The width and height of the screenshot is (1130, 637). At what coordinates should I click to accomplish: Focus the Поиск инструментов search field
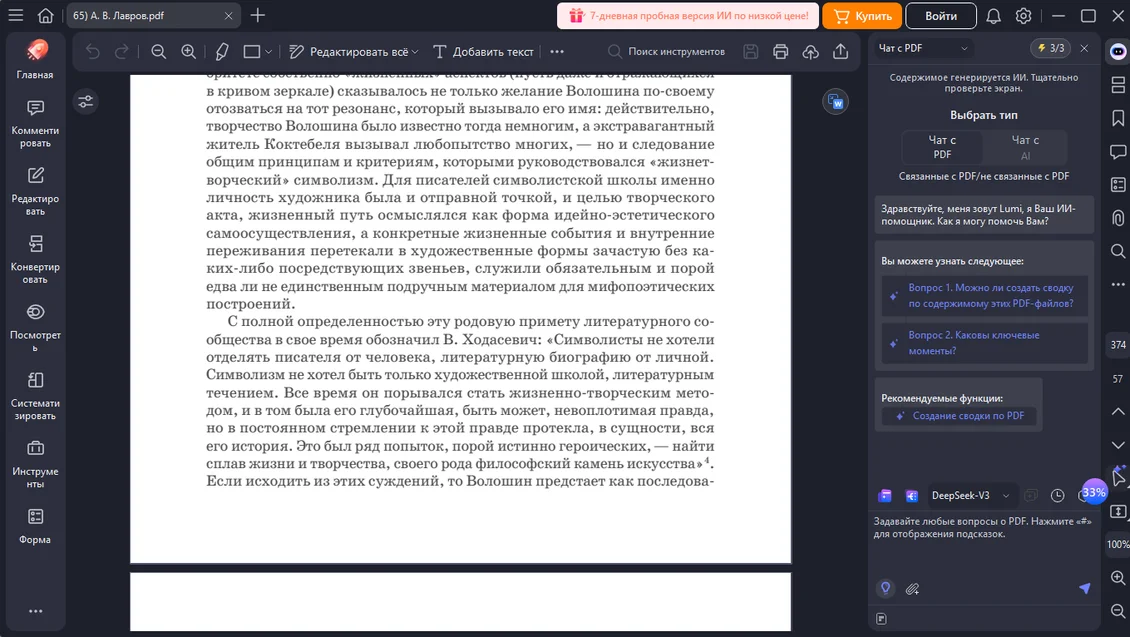pos(666,51)
